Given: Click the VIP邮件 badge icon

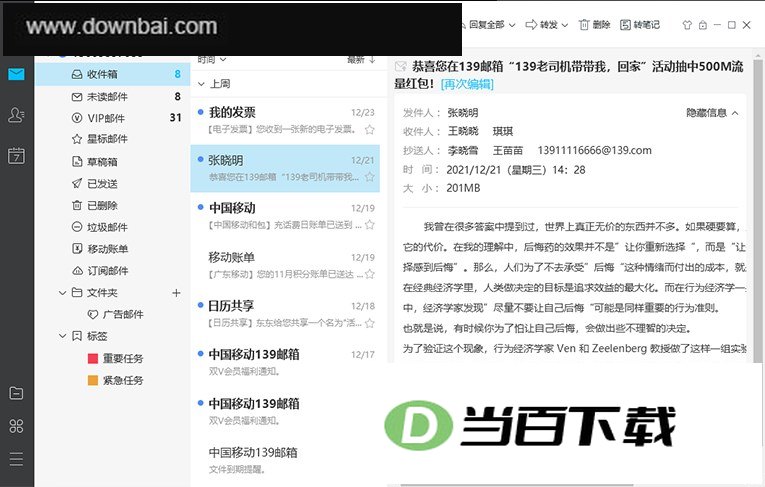Looking at the screenshot, I should 77,118.
